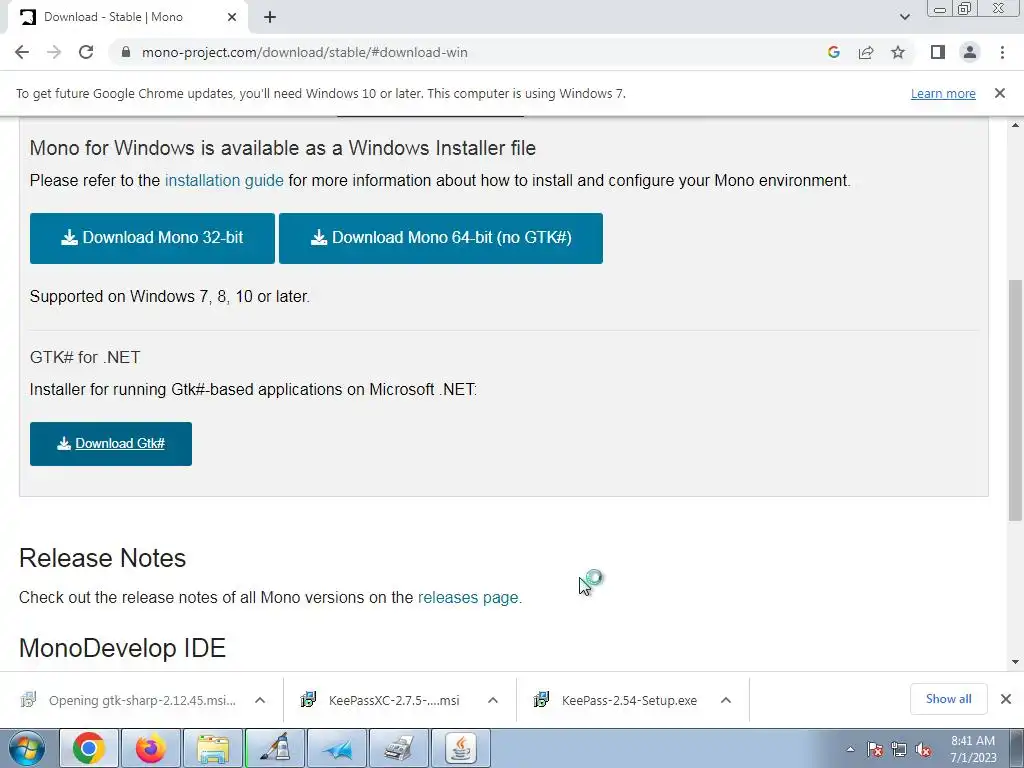The image size is (1024, 768).
Task: Click the vertical scrollbar thumb
Action: pos(1015,400)
